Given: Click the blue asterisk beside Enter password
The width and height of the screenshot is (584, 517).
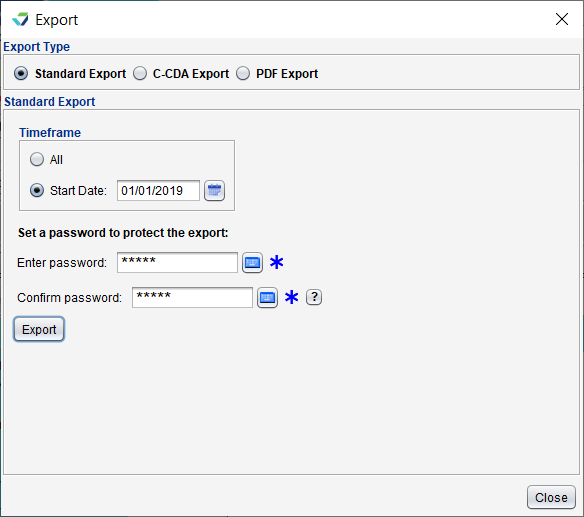Looking at the screenshot, I should pyautogui.click(x=276, y=262).
